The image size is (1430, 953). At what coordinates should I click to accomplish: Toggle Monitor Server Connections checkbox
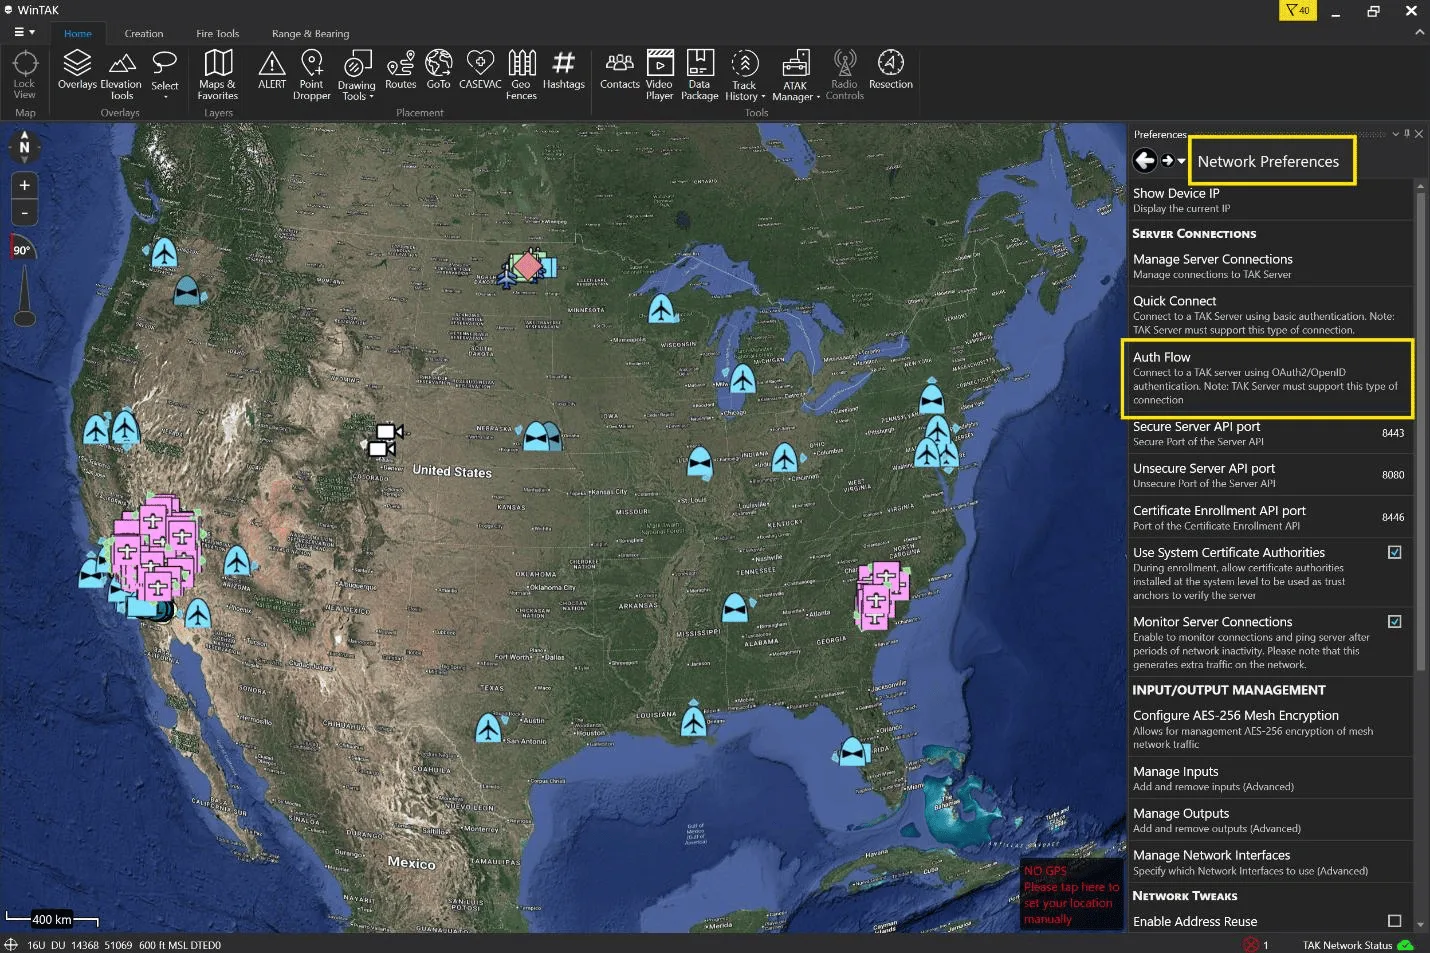[x=1394, y=621]
